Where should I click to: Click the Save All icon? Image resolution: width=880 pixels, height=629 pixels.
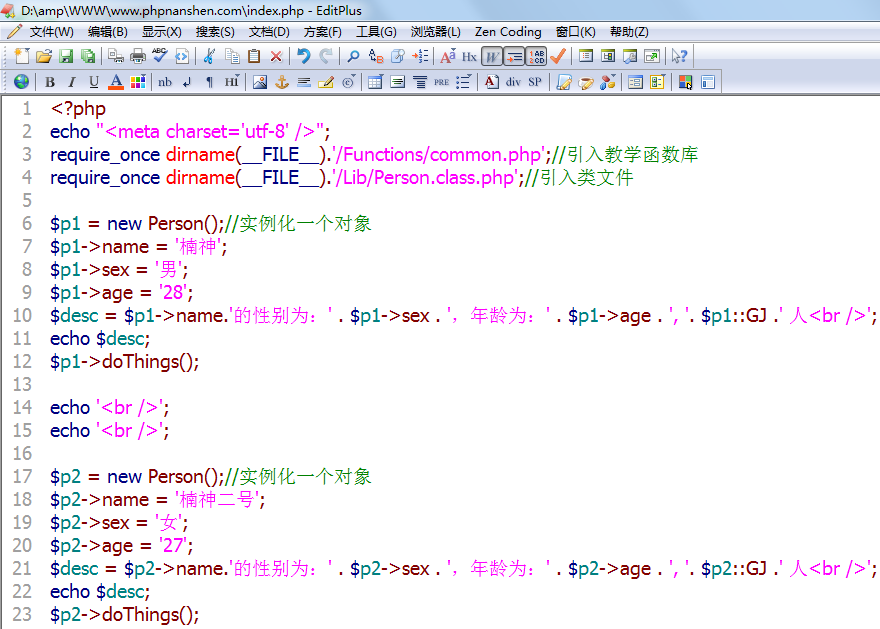tap(88, 56)
